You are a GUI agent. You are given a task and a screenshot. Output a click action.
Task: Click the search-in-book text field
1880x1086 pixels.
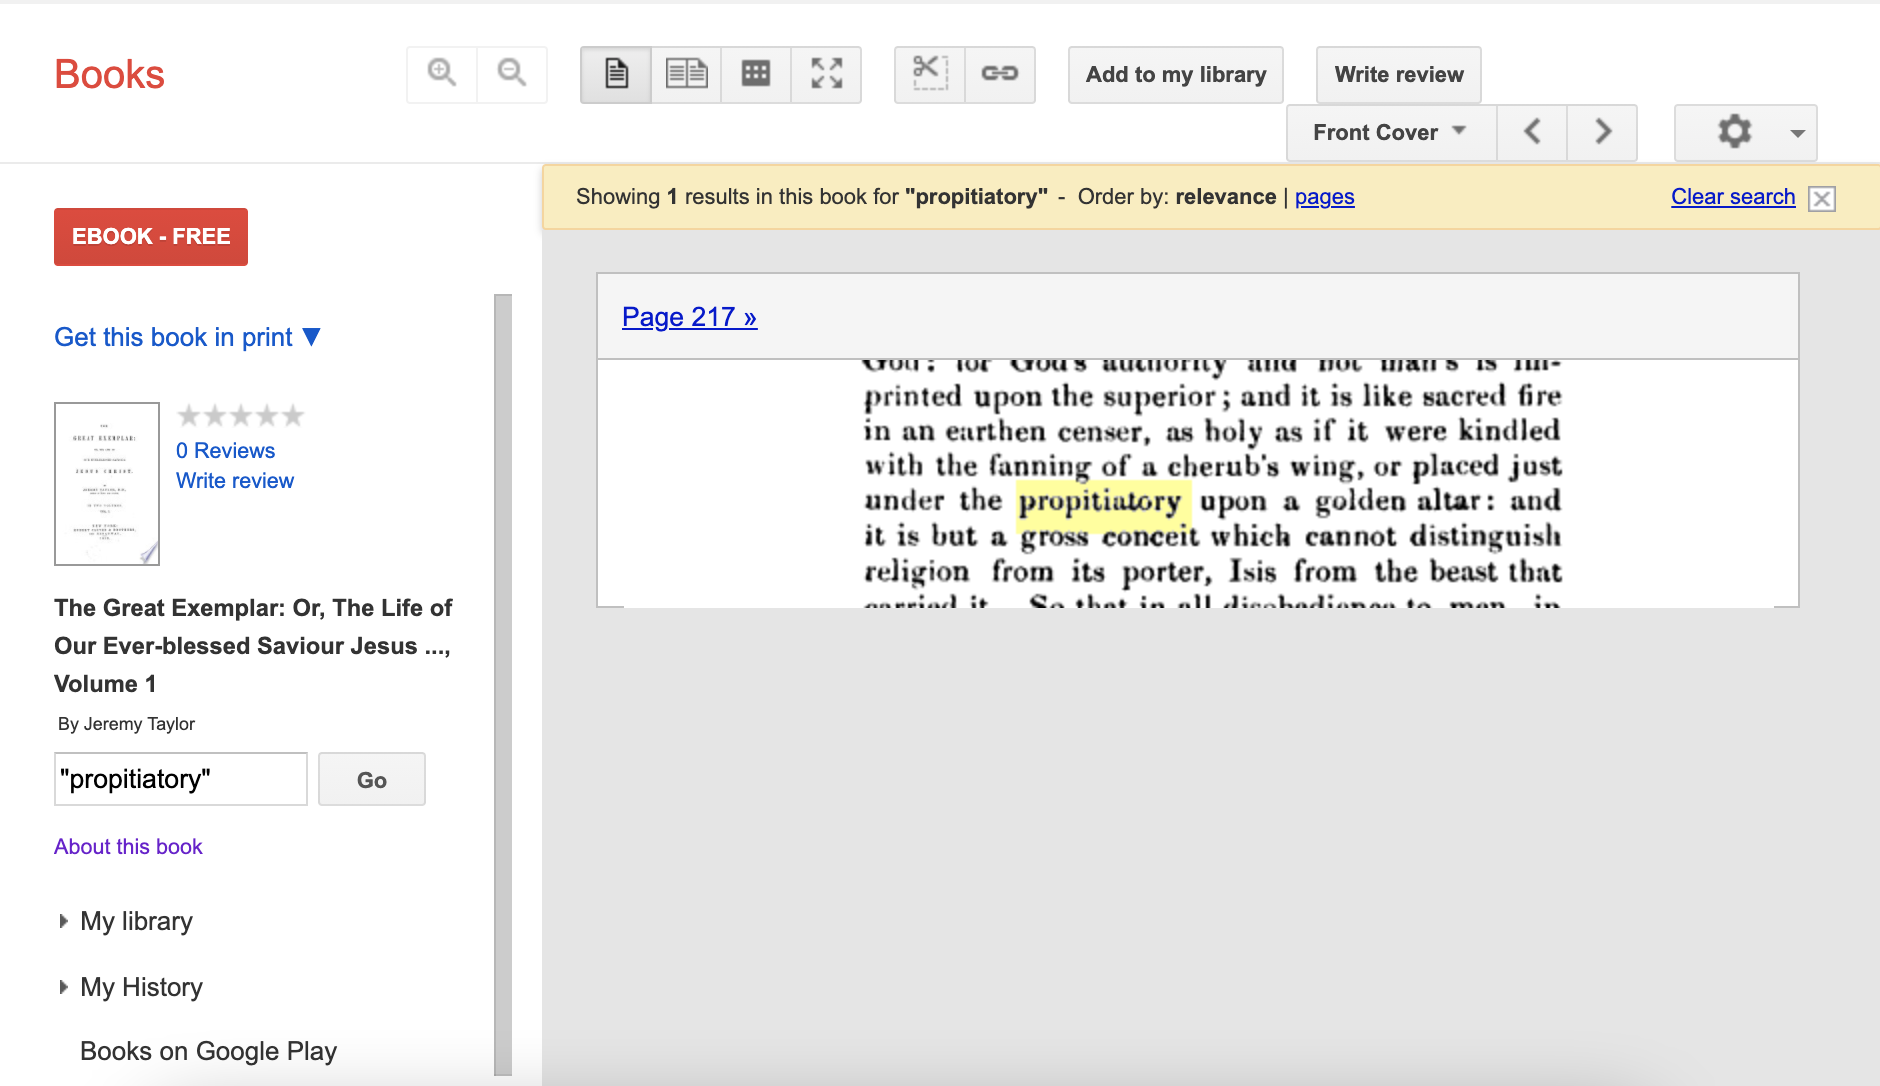click(x=181, y=779)
